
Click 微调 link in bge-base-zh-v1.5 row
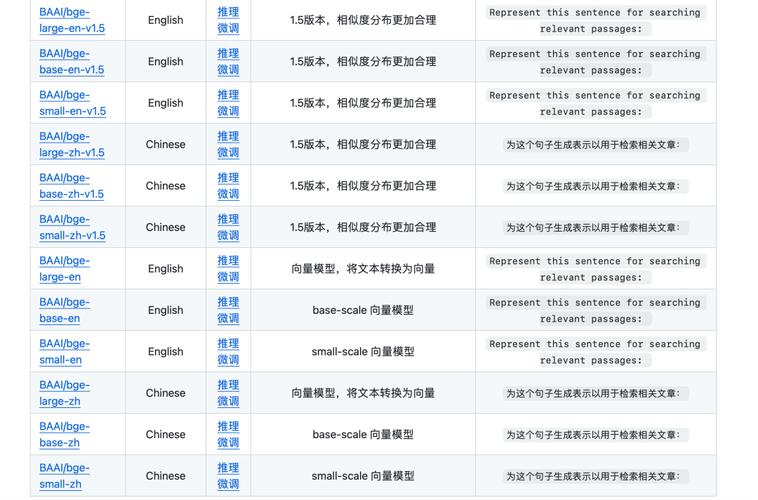tap(228, 194)
